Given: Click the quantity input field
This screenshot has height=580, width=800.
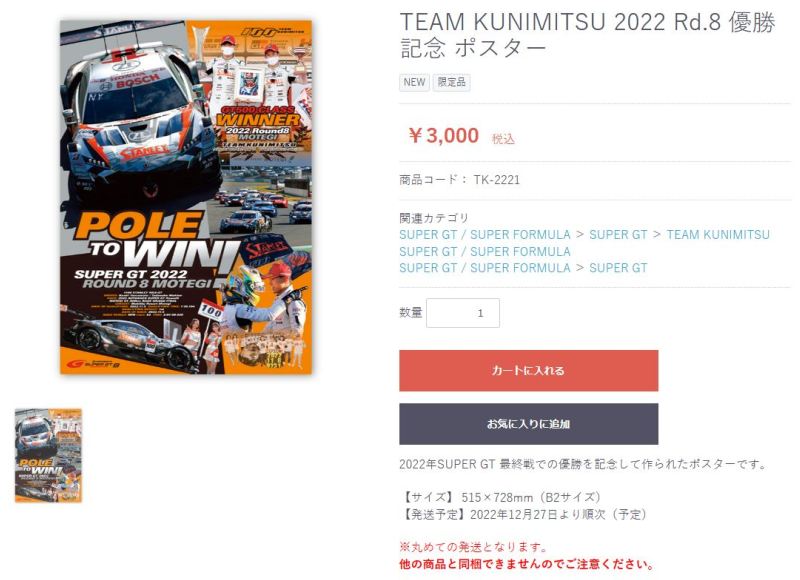Looking at the screenshot, I should tap(463, 313).
